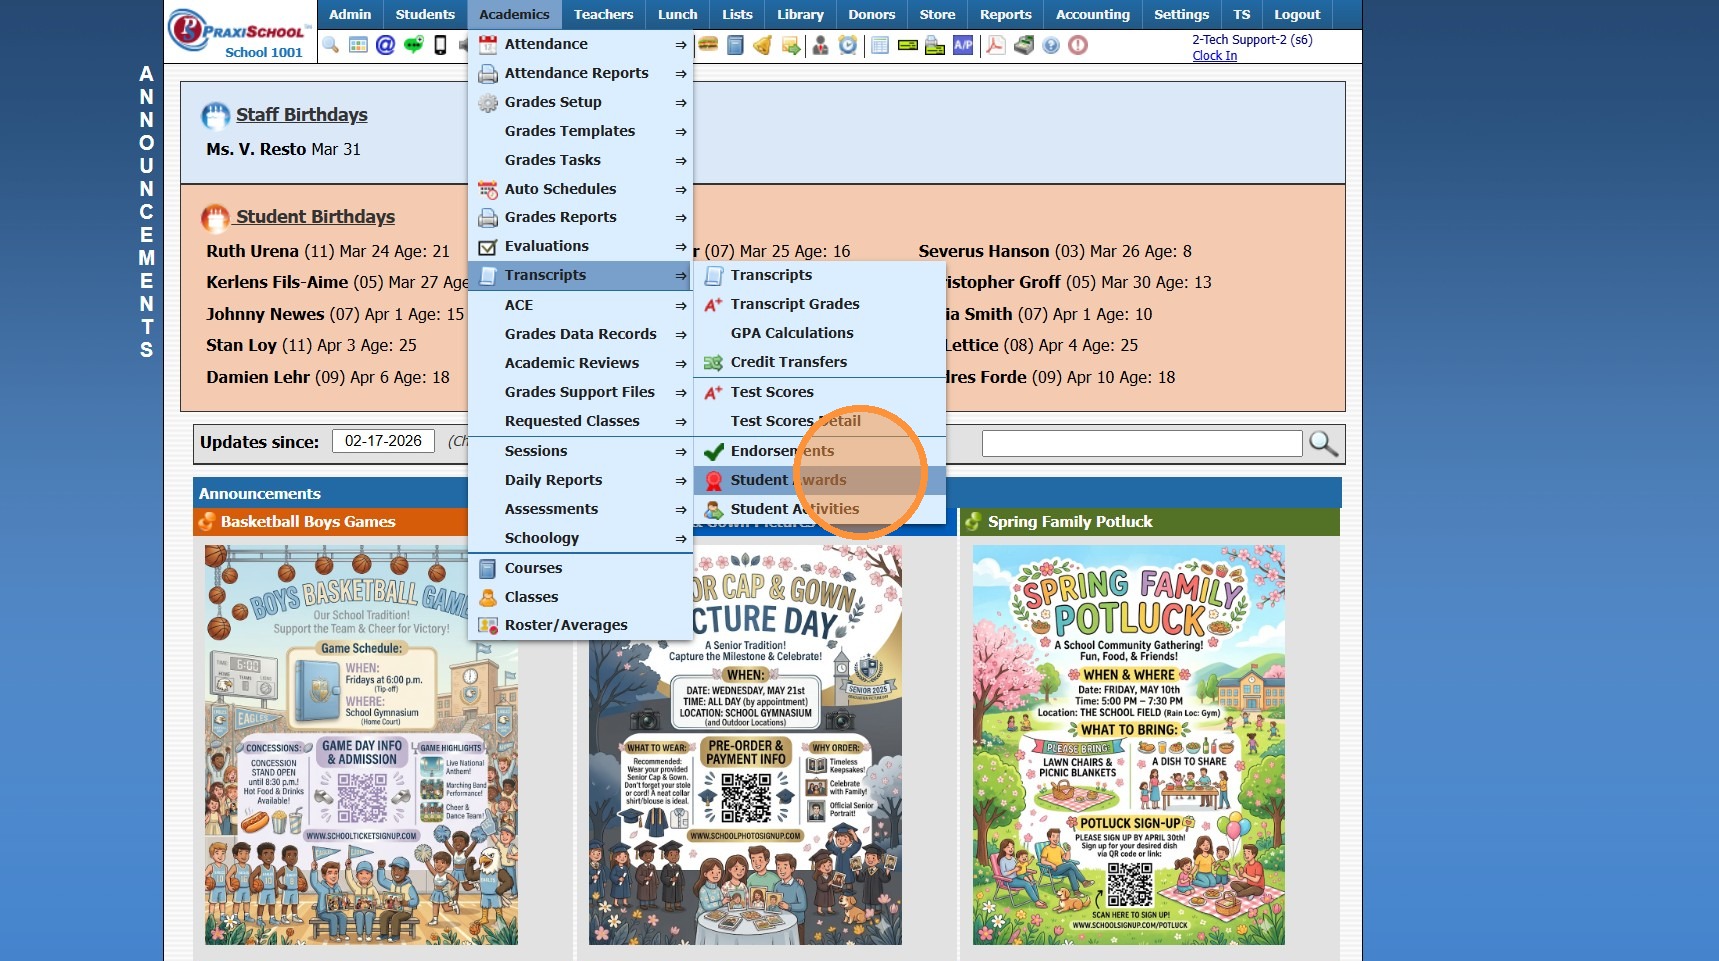This screenshot has height=961, width=1719.
Task: Open the Spring Family Potluck poster
Action: pos(1129,745)
